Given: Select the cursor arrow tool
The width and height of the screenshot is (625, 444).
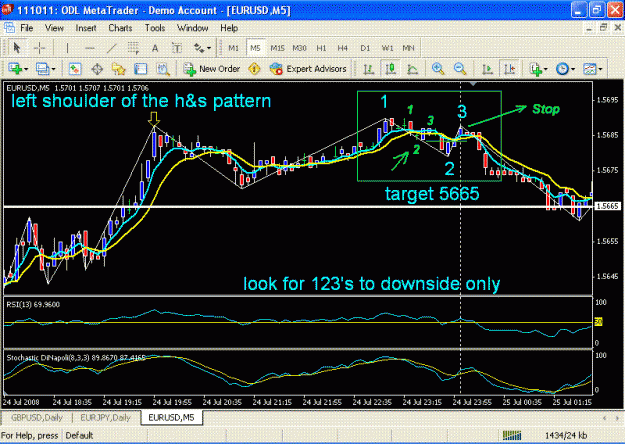Looking at the screenshot, I should tap(16, 48).
